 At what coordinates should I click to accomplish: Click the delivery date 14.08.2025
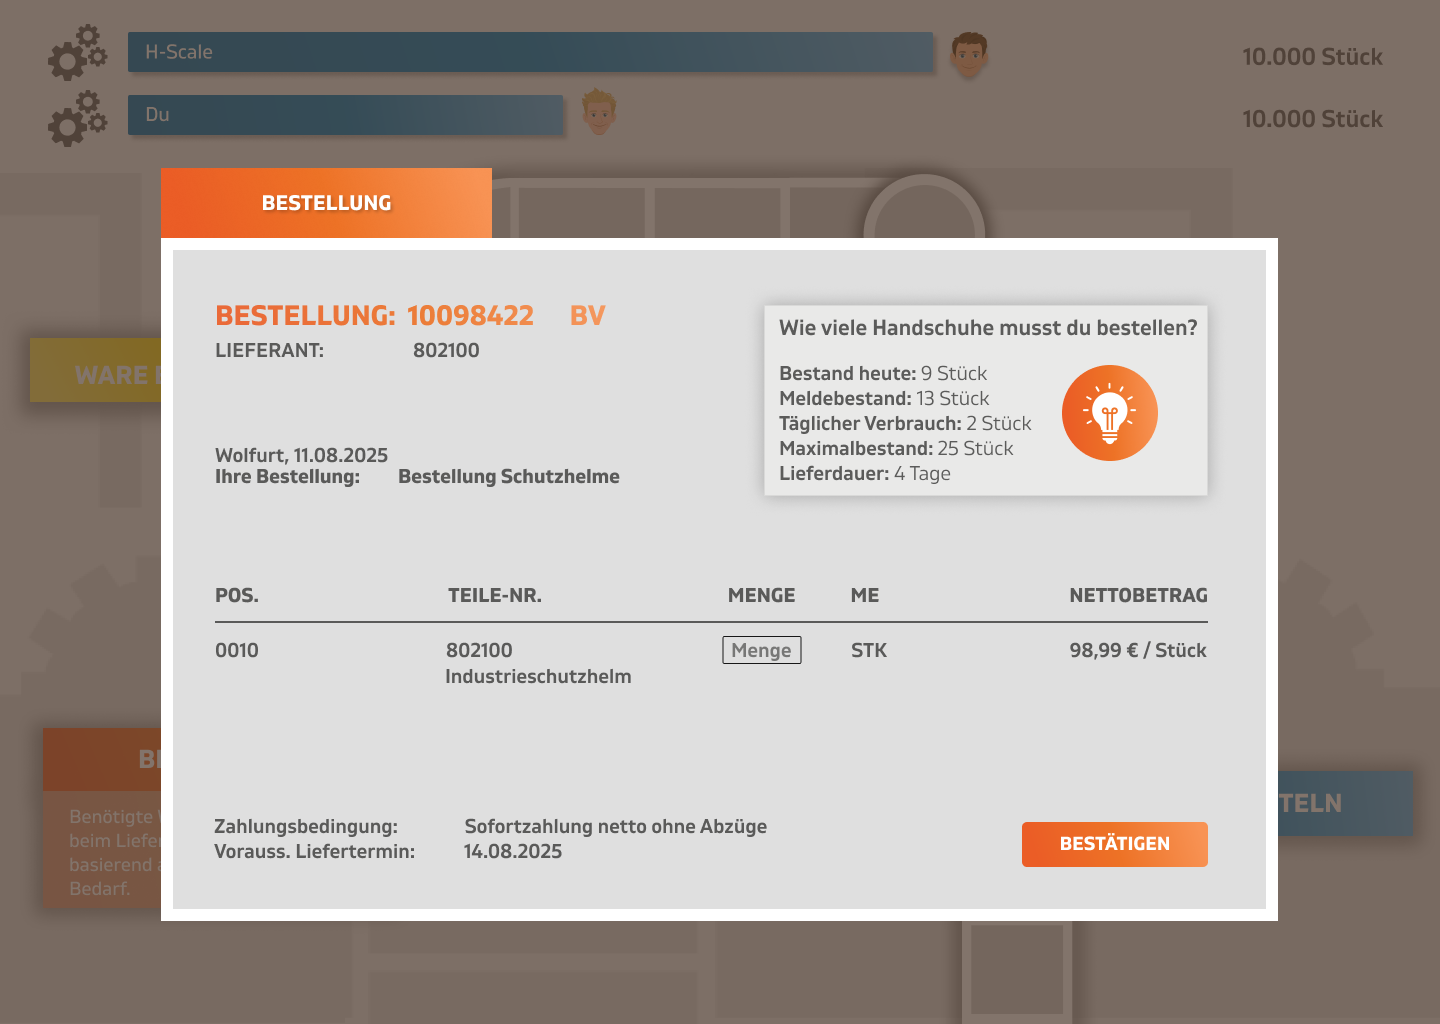pyautogui.click(x=513, y=852)
